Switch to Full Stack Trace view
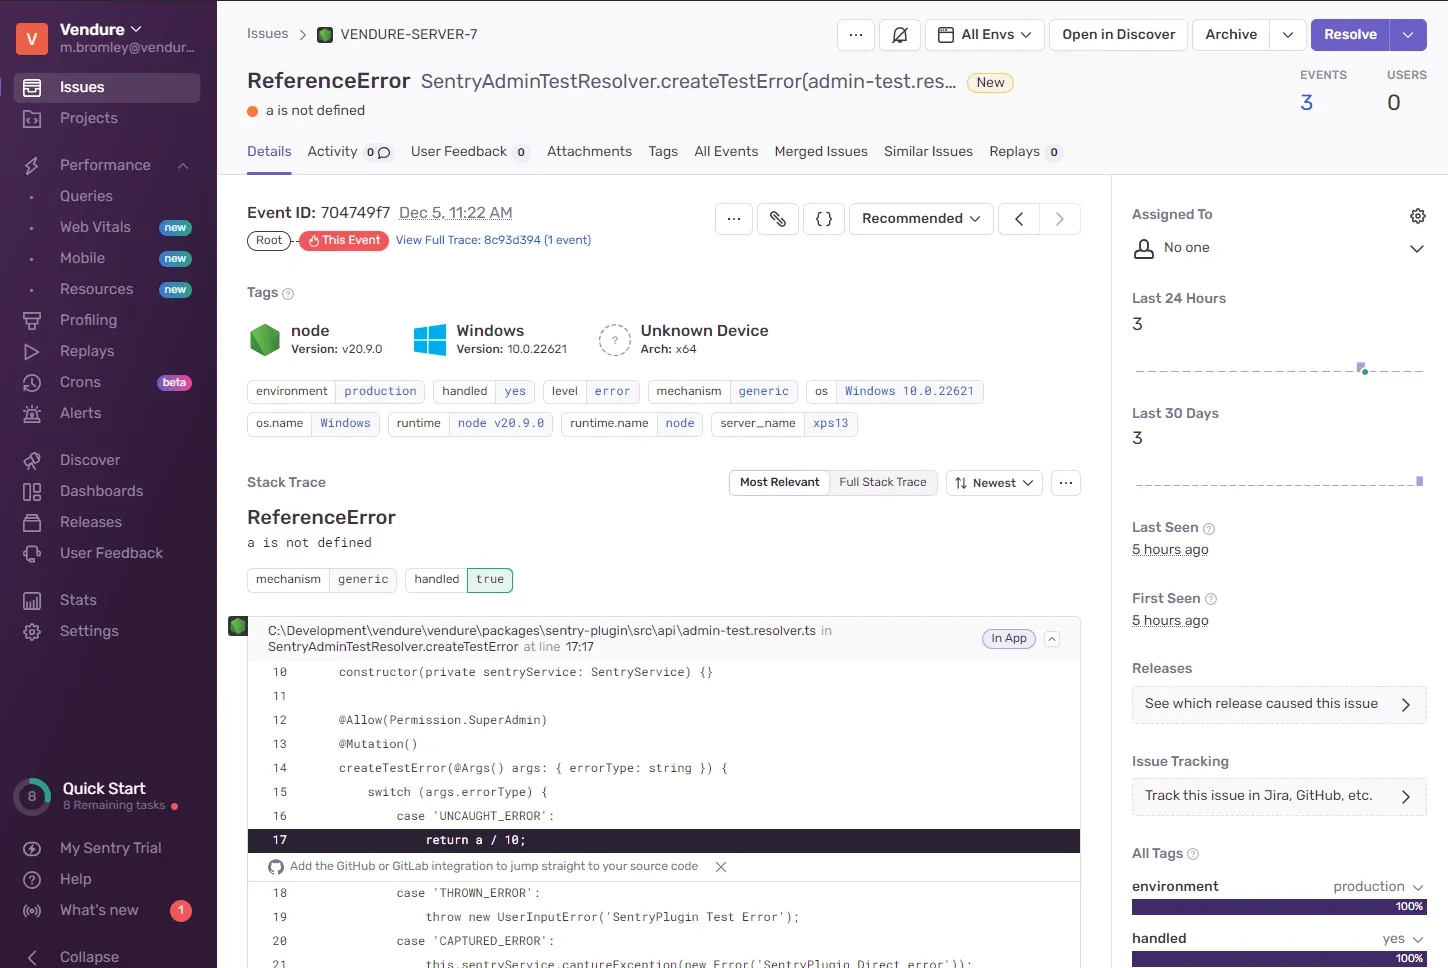This screenshot has height=968, width=1448. coord(883,483)
